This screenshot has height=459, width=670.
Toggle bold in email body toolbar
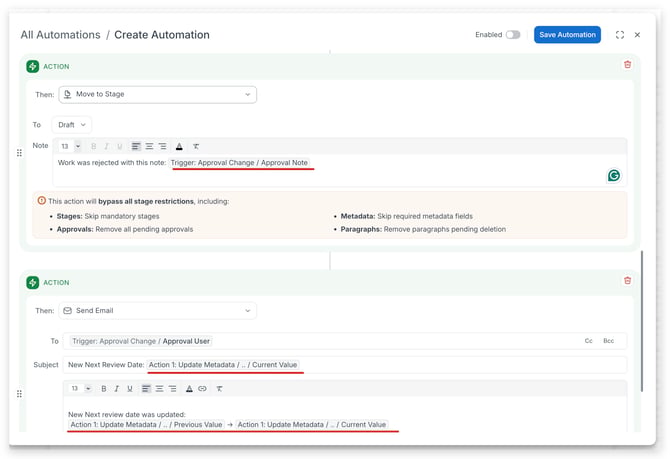coord(103,388)
